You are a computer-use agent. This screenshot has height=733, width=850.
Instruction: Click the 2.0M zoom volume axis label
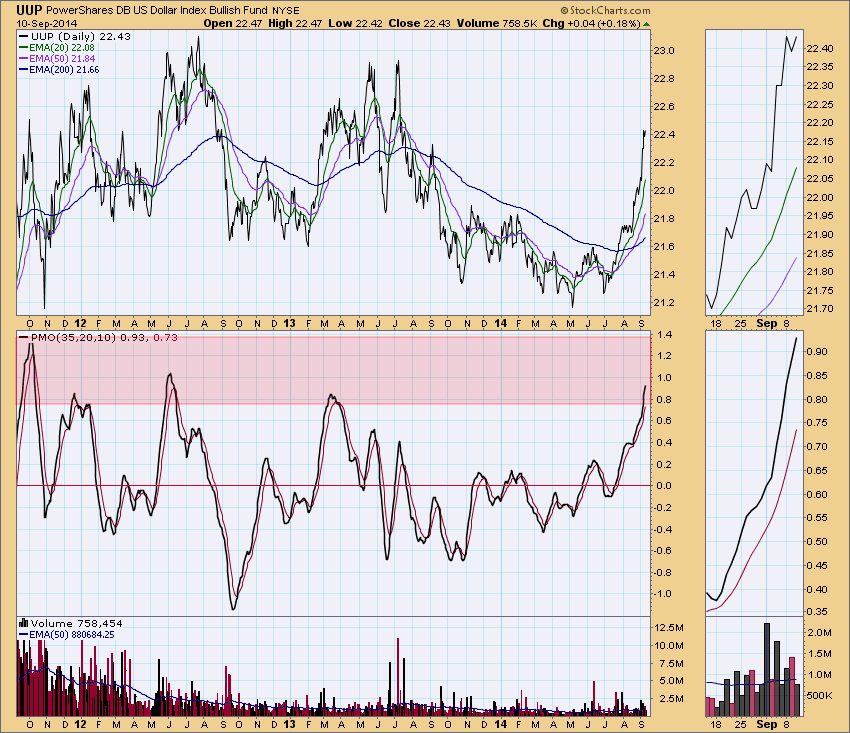819,633
